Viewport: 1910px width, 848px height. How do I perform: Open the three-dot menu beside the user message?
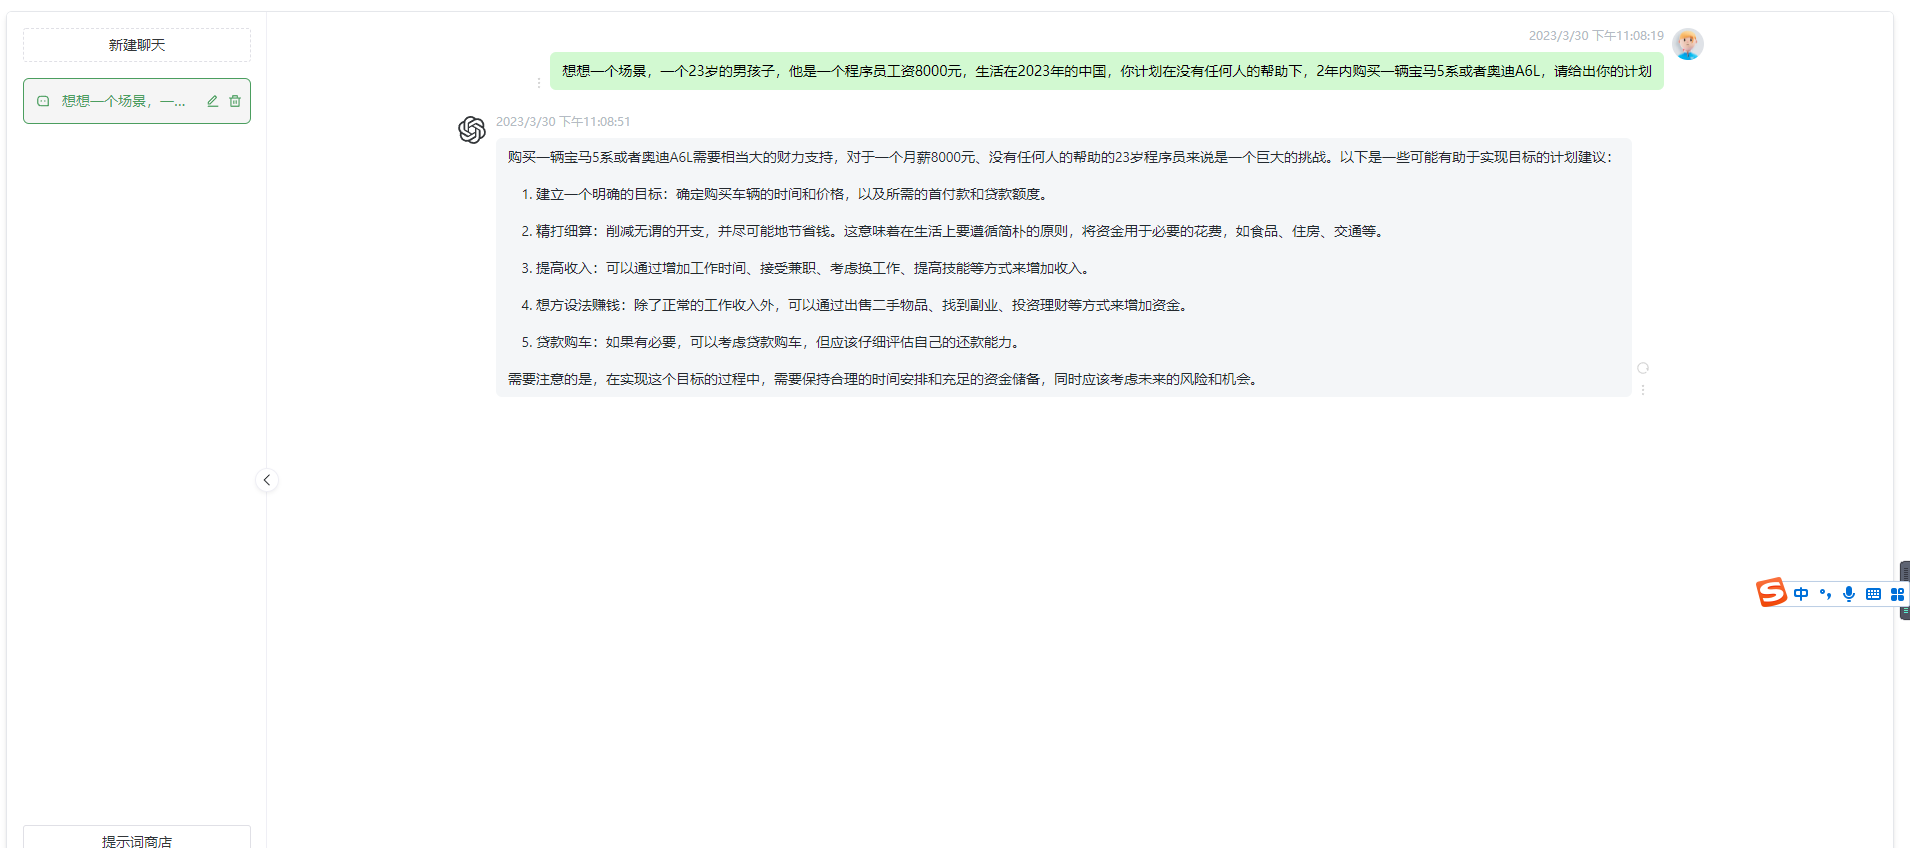coord(539,83)
